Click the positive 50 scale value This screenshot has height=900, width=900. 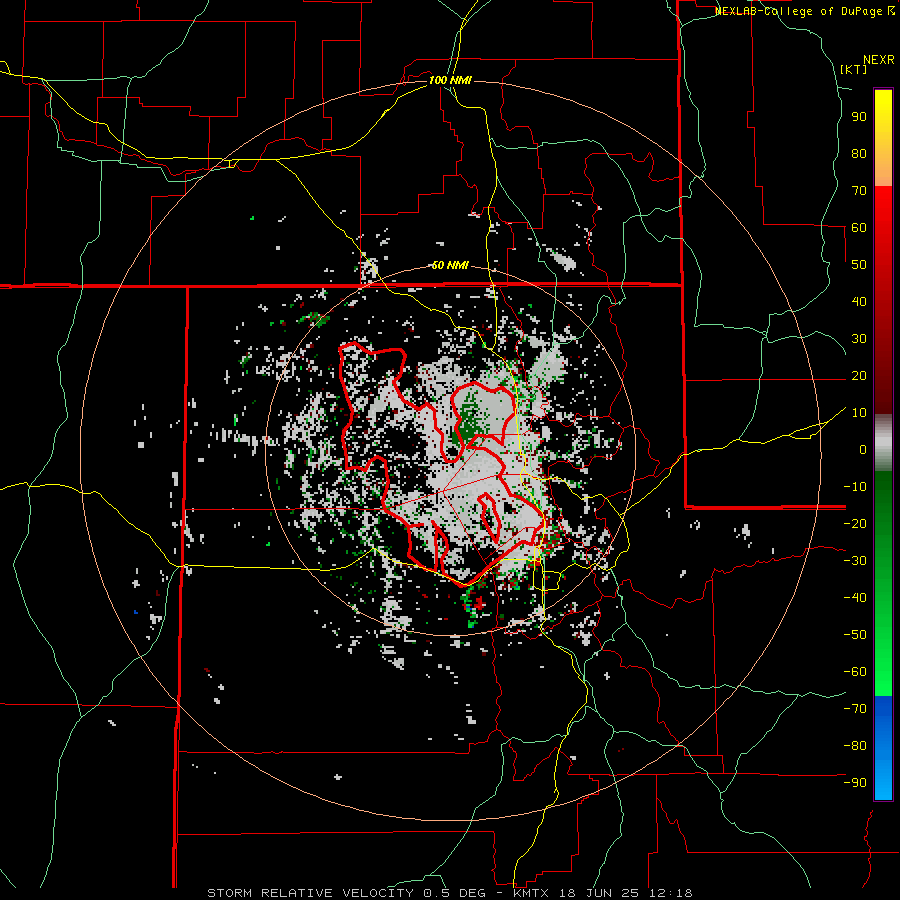pos(859,265)
